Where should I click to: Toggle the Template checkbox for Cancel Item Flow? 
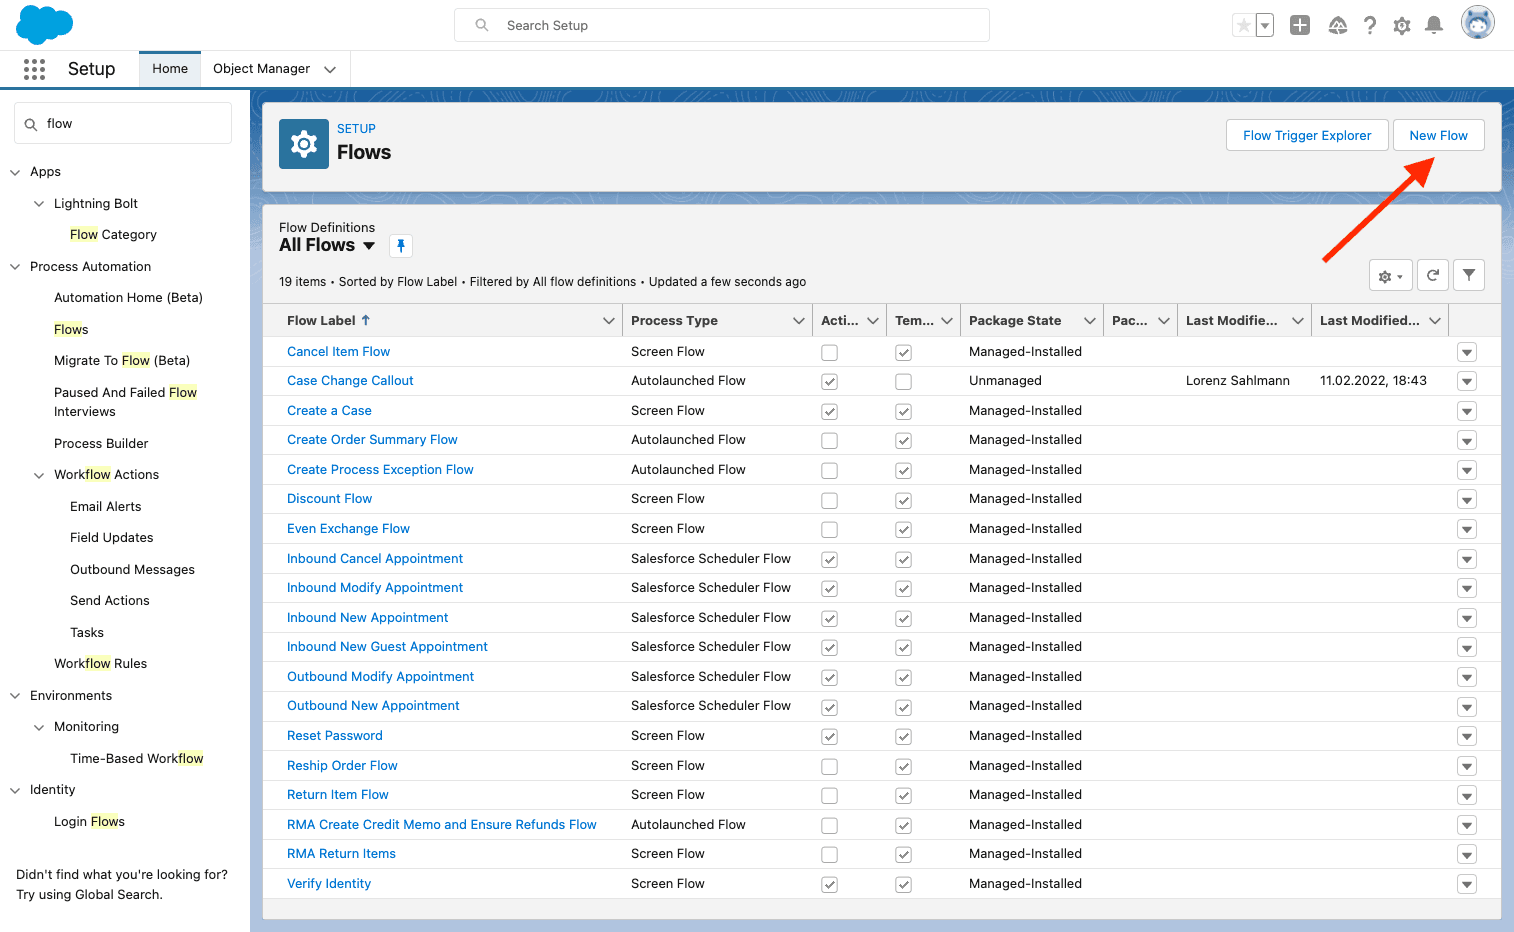point(903,352)
